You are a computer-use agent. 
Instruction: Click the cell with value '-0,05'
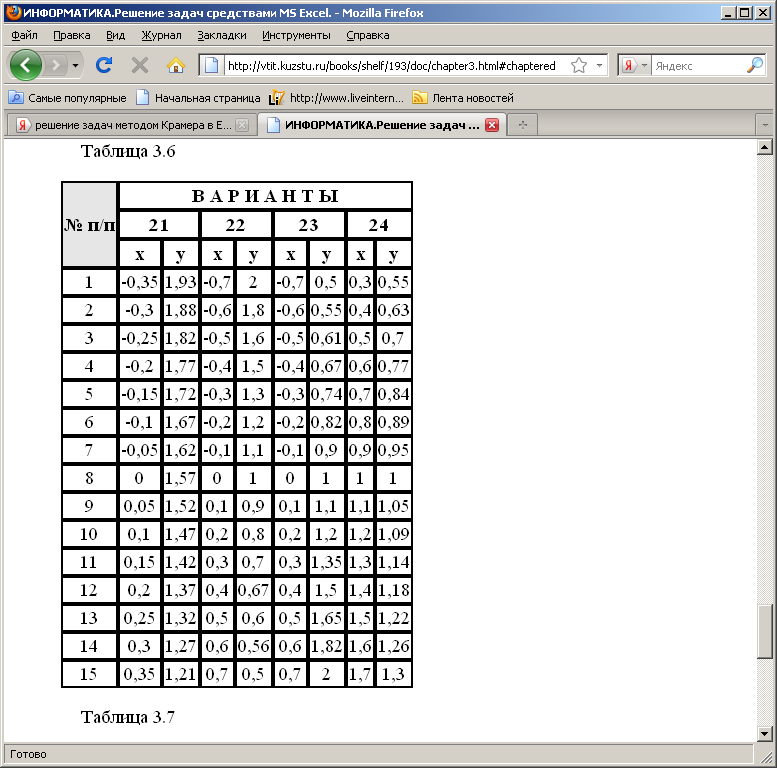pos(140,450)
